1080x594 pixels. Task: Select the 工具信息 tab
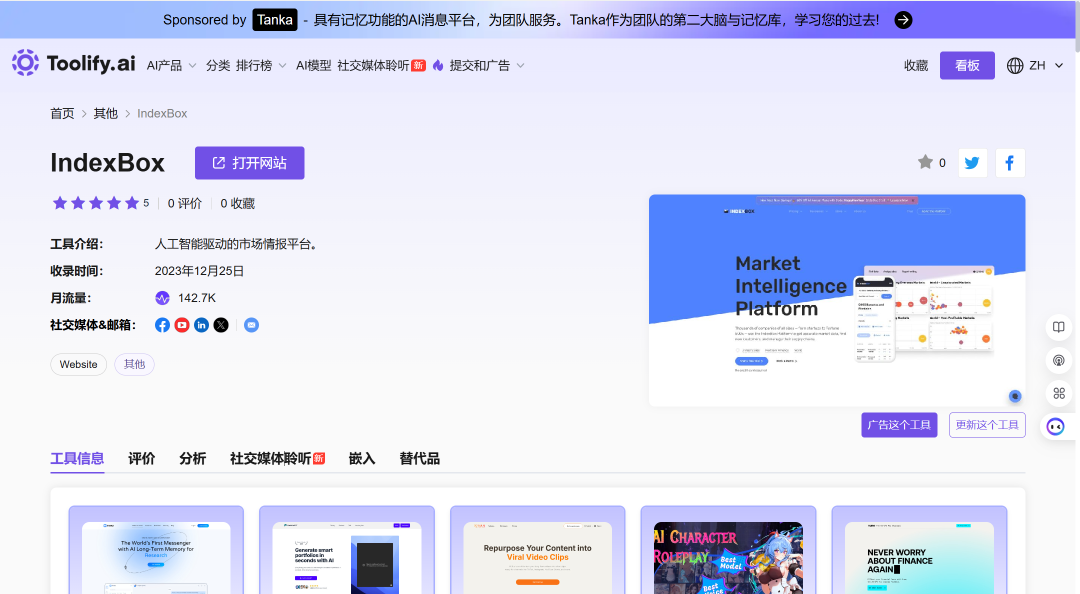click(x=77, y=459)
